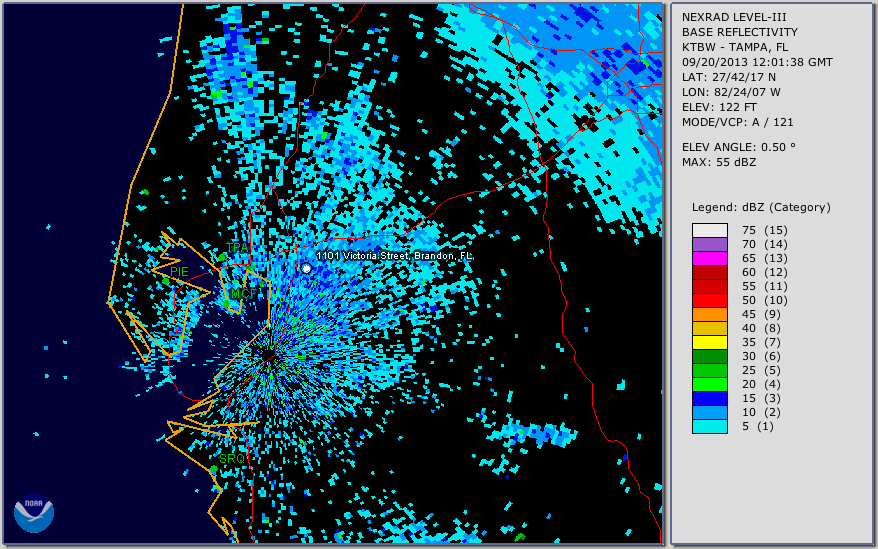Click the 70 dBZ purple legend swatch
The image size is (878, 549).
(709, 244)
